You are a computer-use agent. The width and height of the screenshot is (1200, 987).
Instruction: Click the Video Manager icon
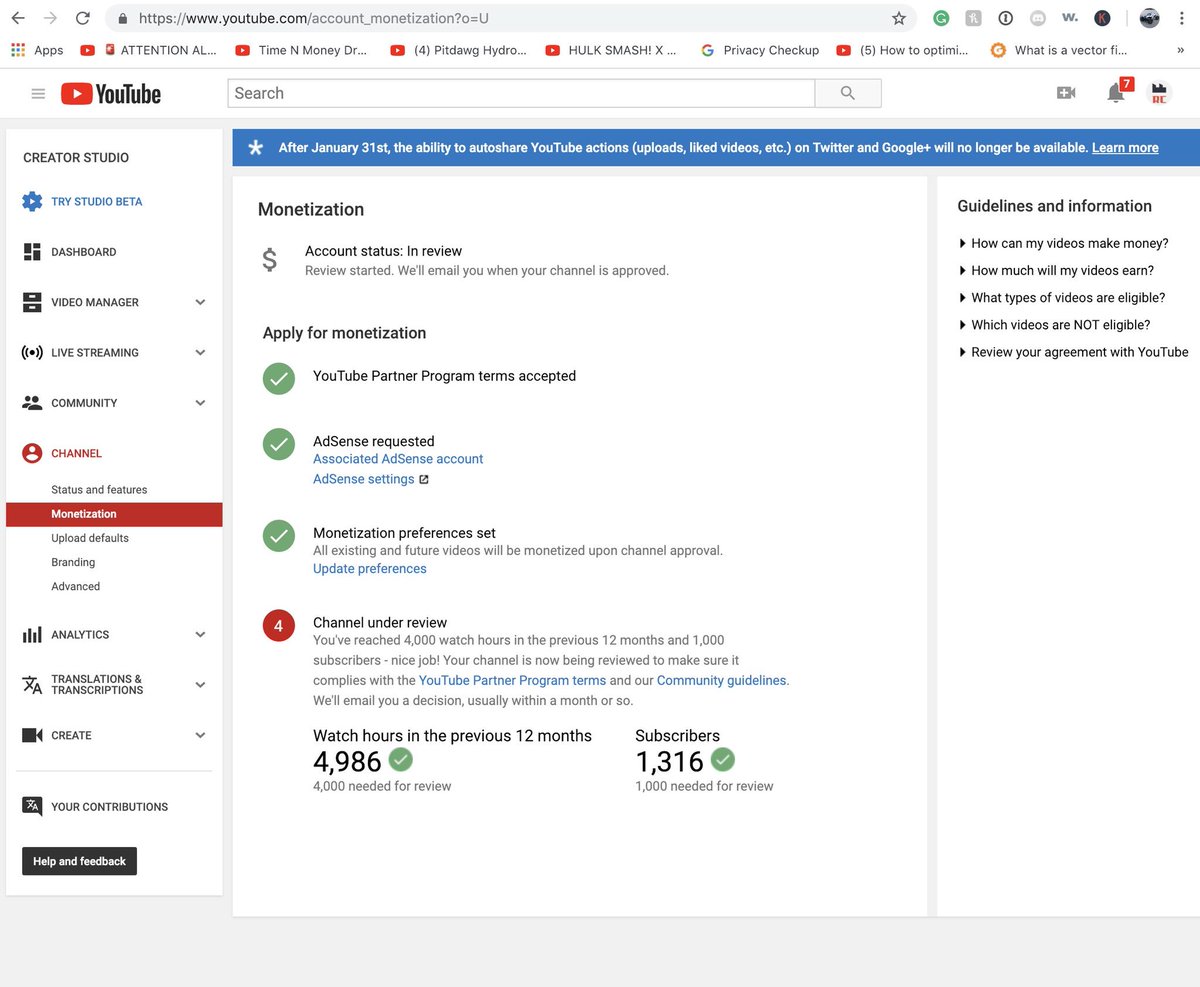32,302
